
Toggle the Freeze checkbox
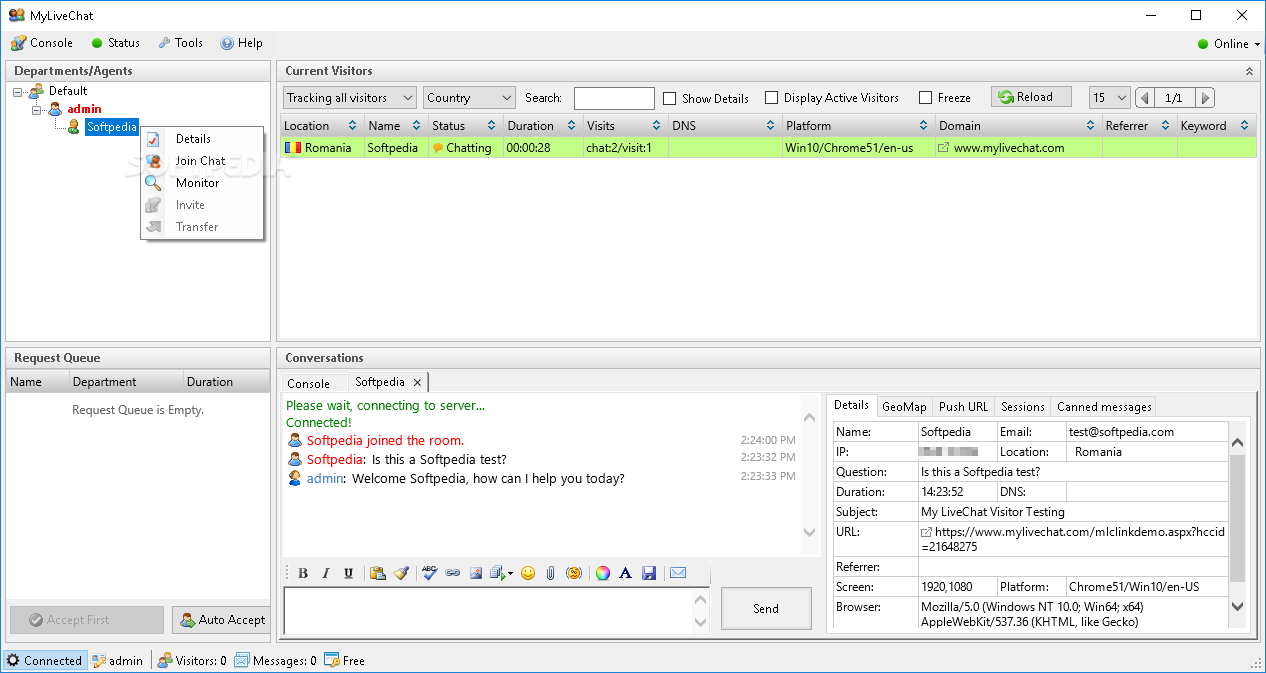[x=926, y=98]
